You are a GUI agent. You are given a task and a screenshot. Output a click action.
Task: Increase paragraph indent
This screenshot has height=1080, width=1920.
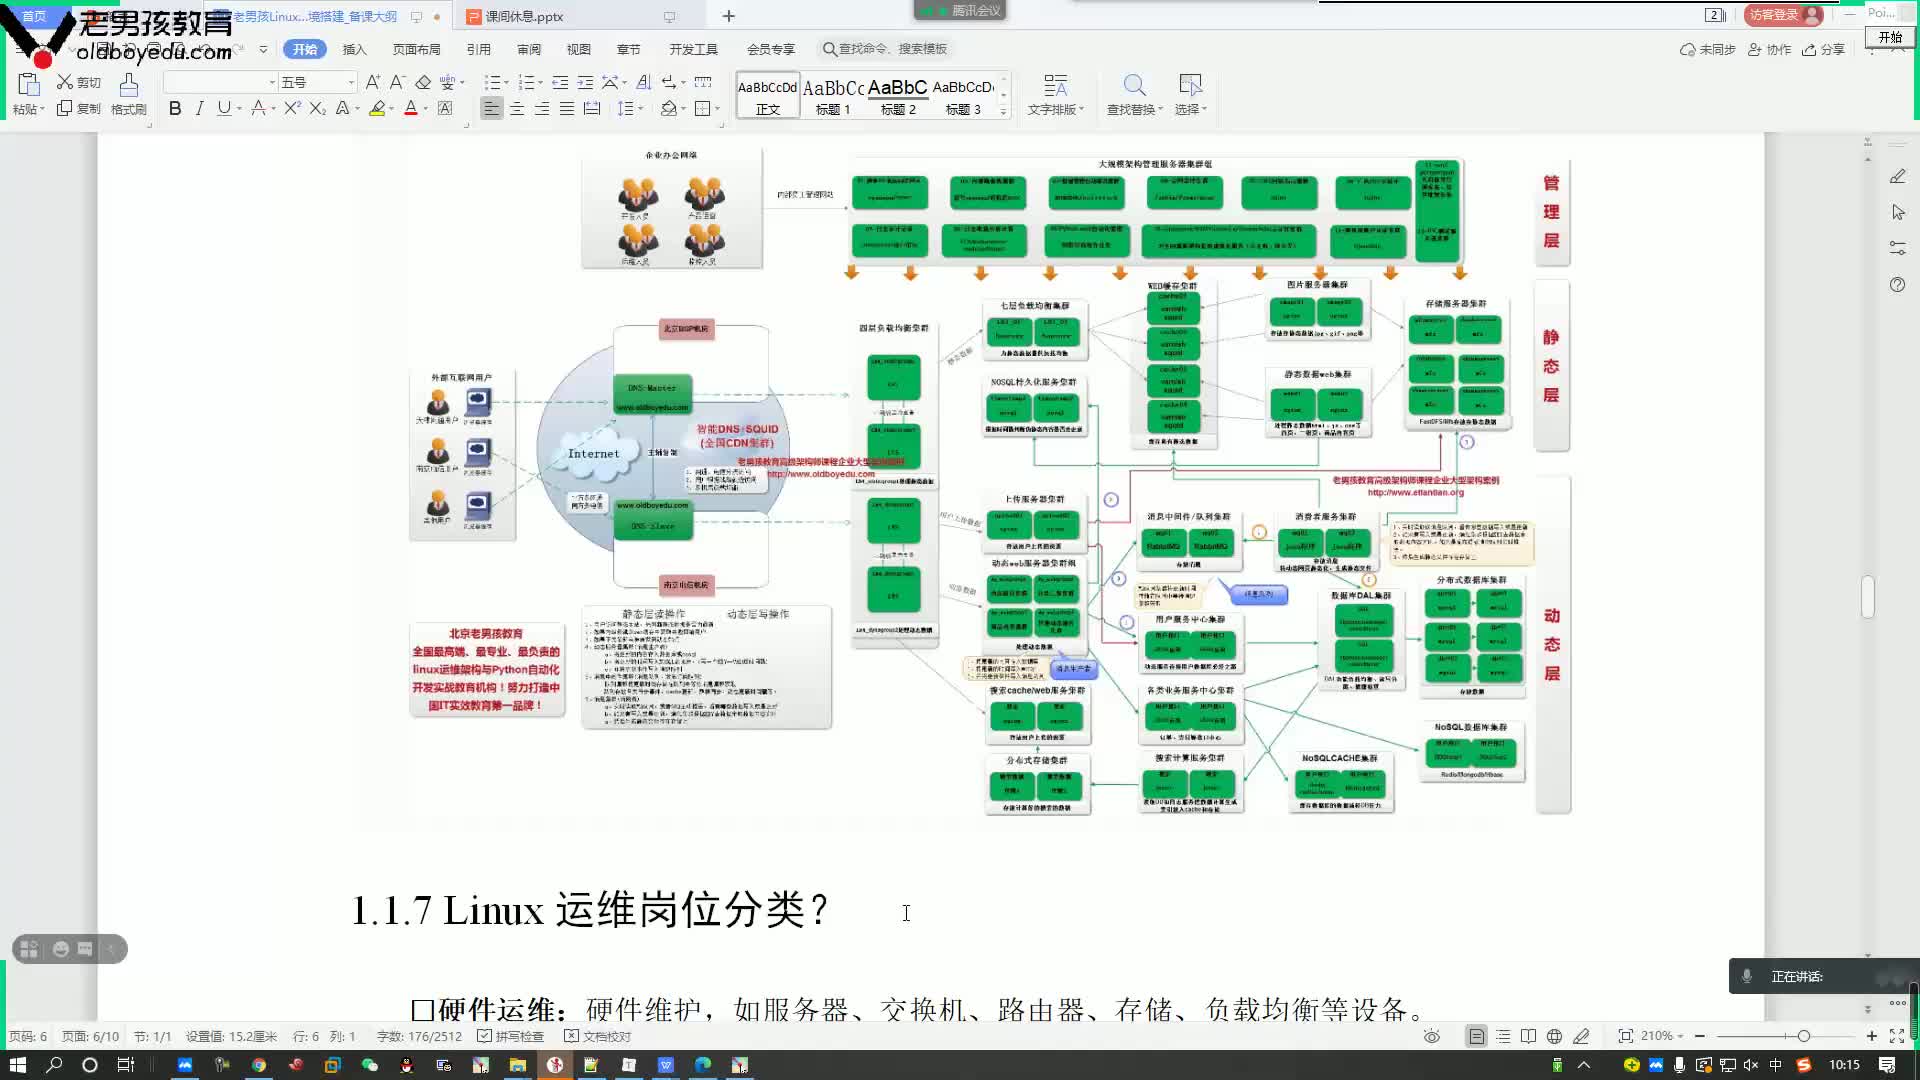point(585,82)
